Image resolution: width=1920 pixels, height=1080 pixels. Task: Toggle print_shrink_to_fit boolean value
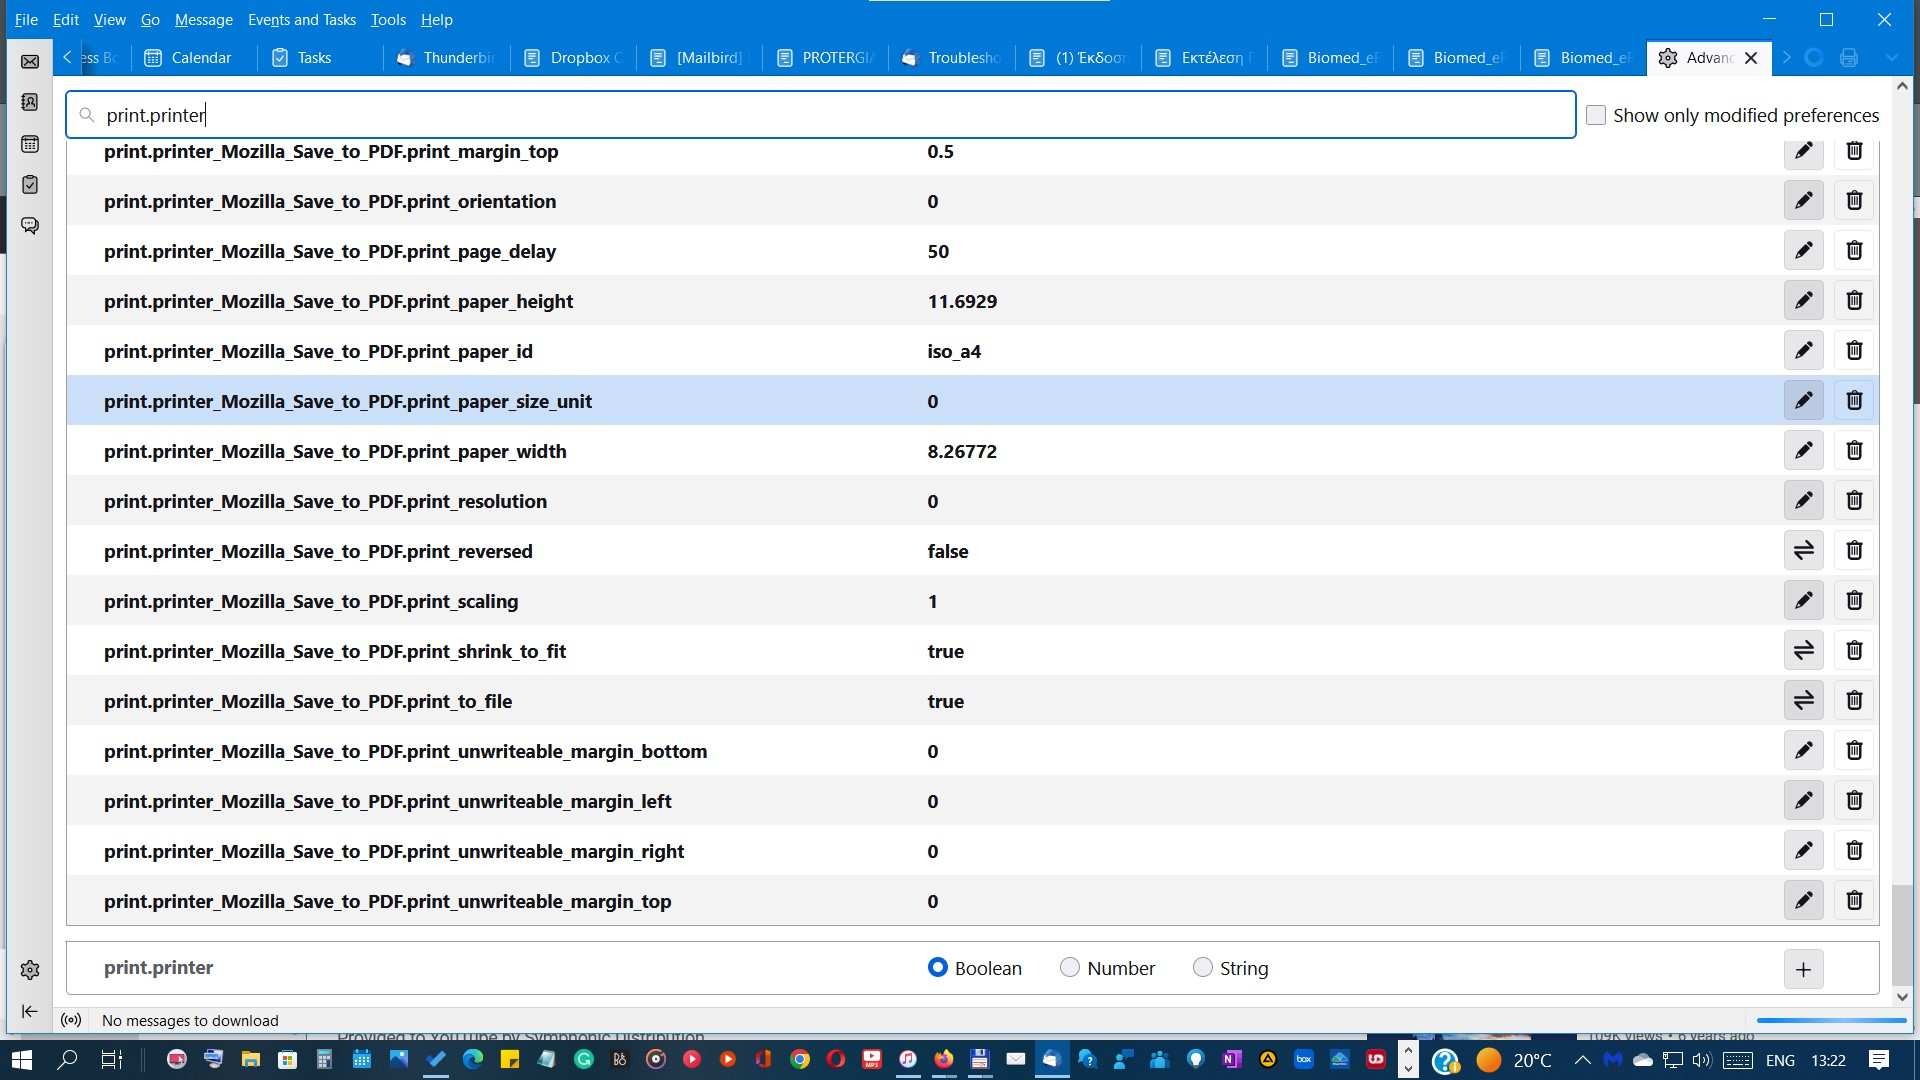pyautogui.click(x=1803, y=651)
